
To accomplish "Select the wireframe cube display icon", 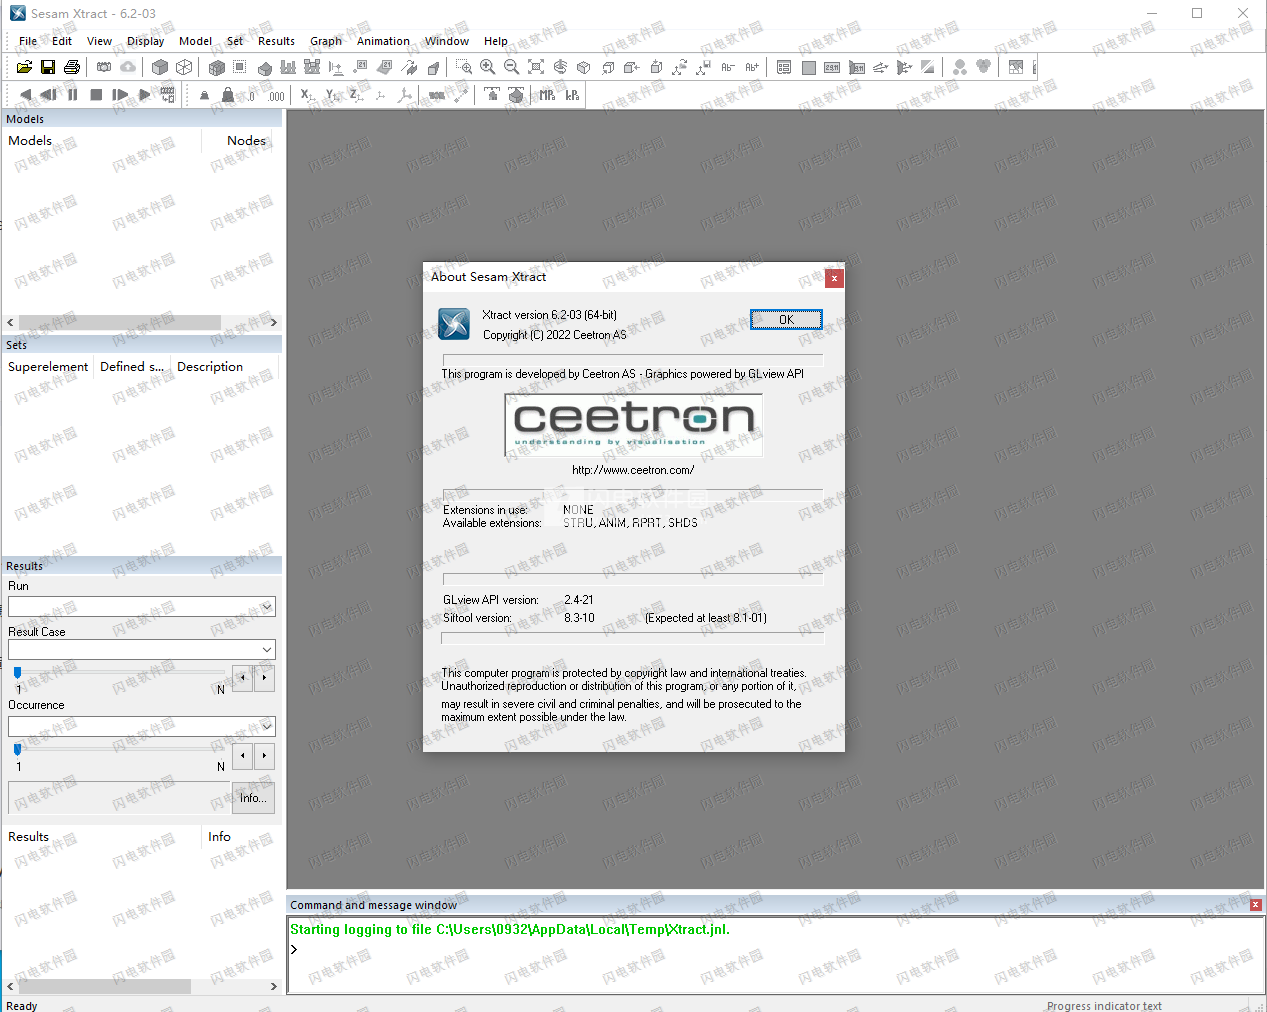I will pyautogui.click(x=184, y=67).
